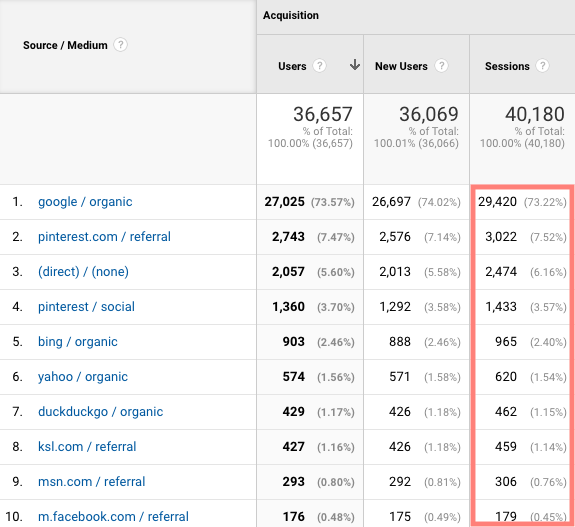This screenshot has width=575, height=527.
Task: Click sessions value 620
Action: (x=506, y=377)
